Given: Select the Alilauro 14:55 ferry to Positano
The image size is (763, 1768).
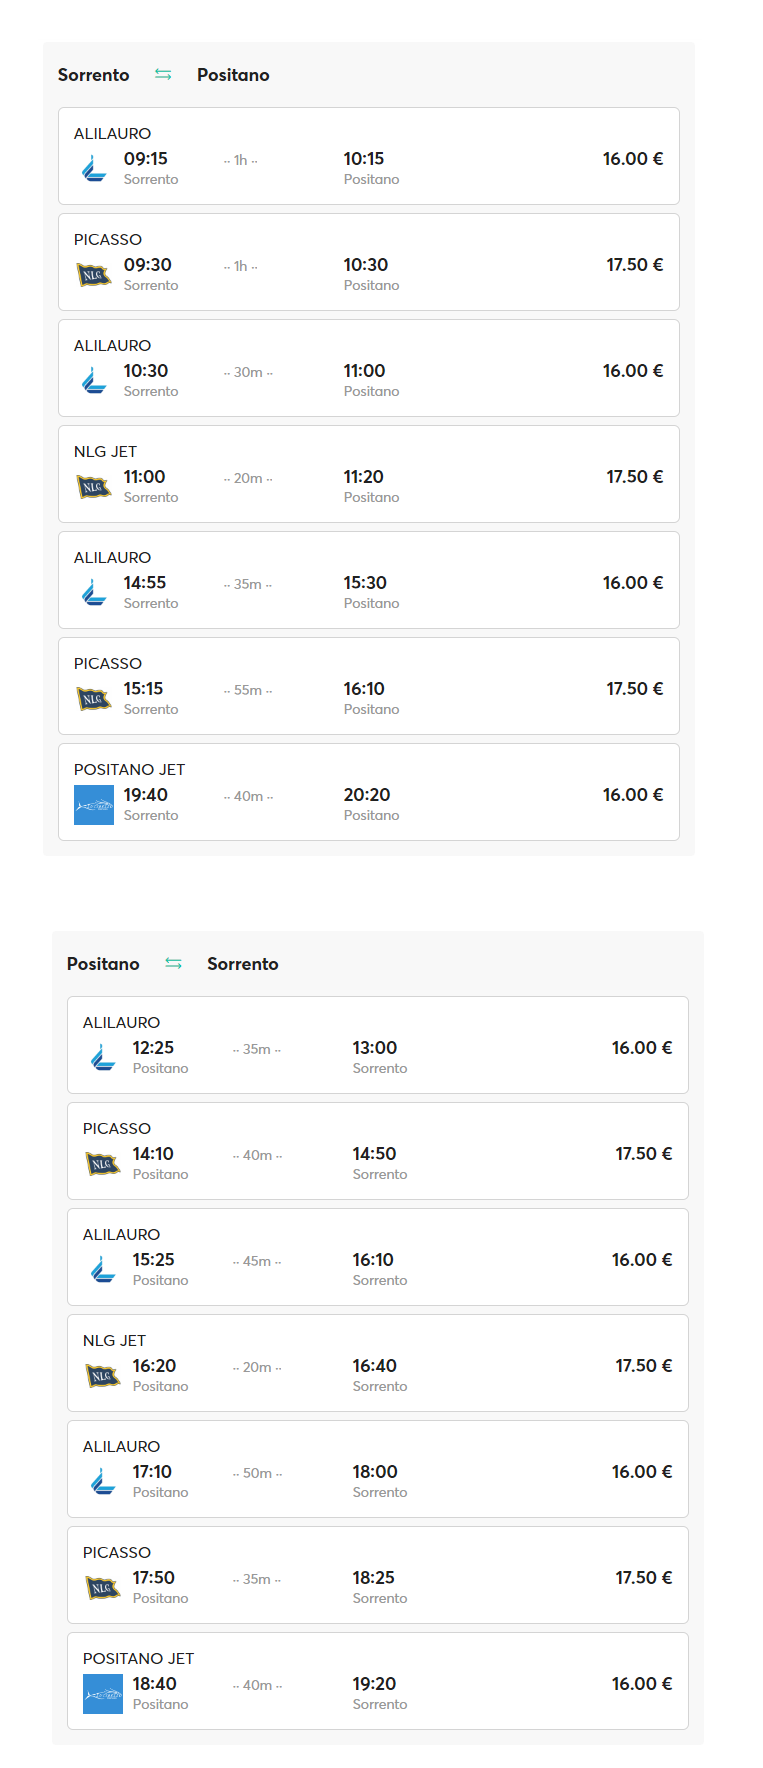Looking at the screenshot, I should (369, 580).
